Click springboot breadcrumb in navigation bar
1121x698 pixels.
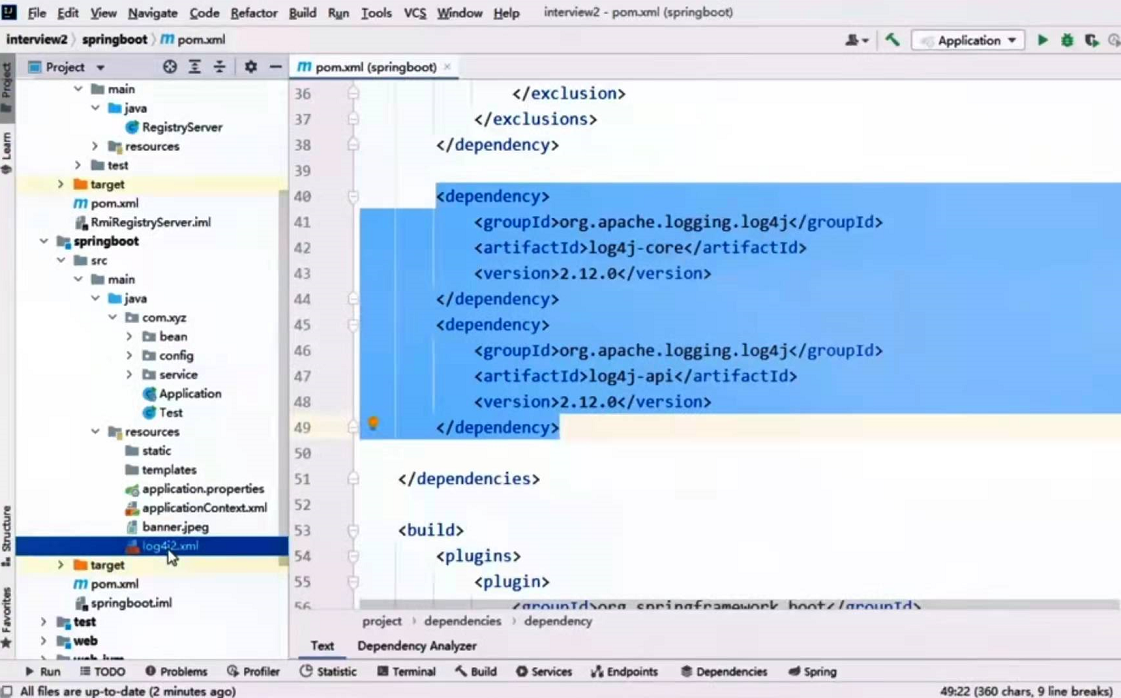tap(114, 39)
